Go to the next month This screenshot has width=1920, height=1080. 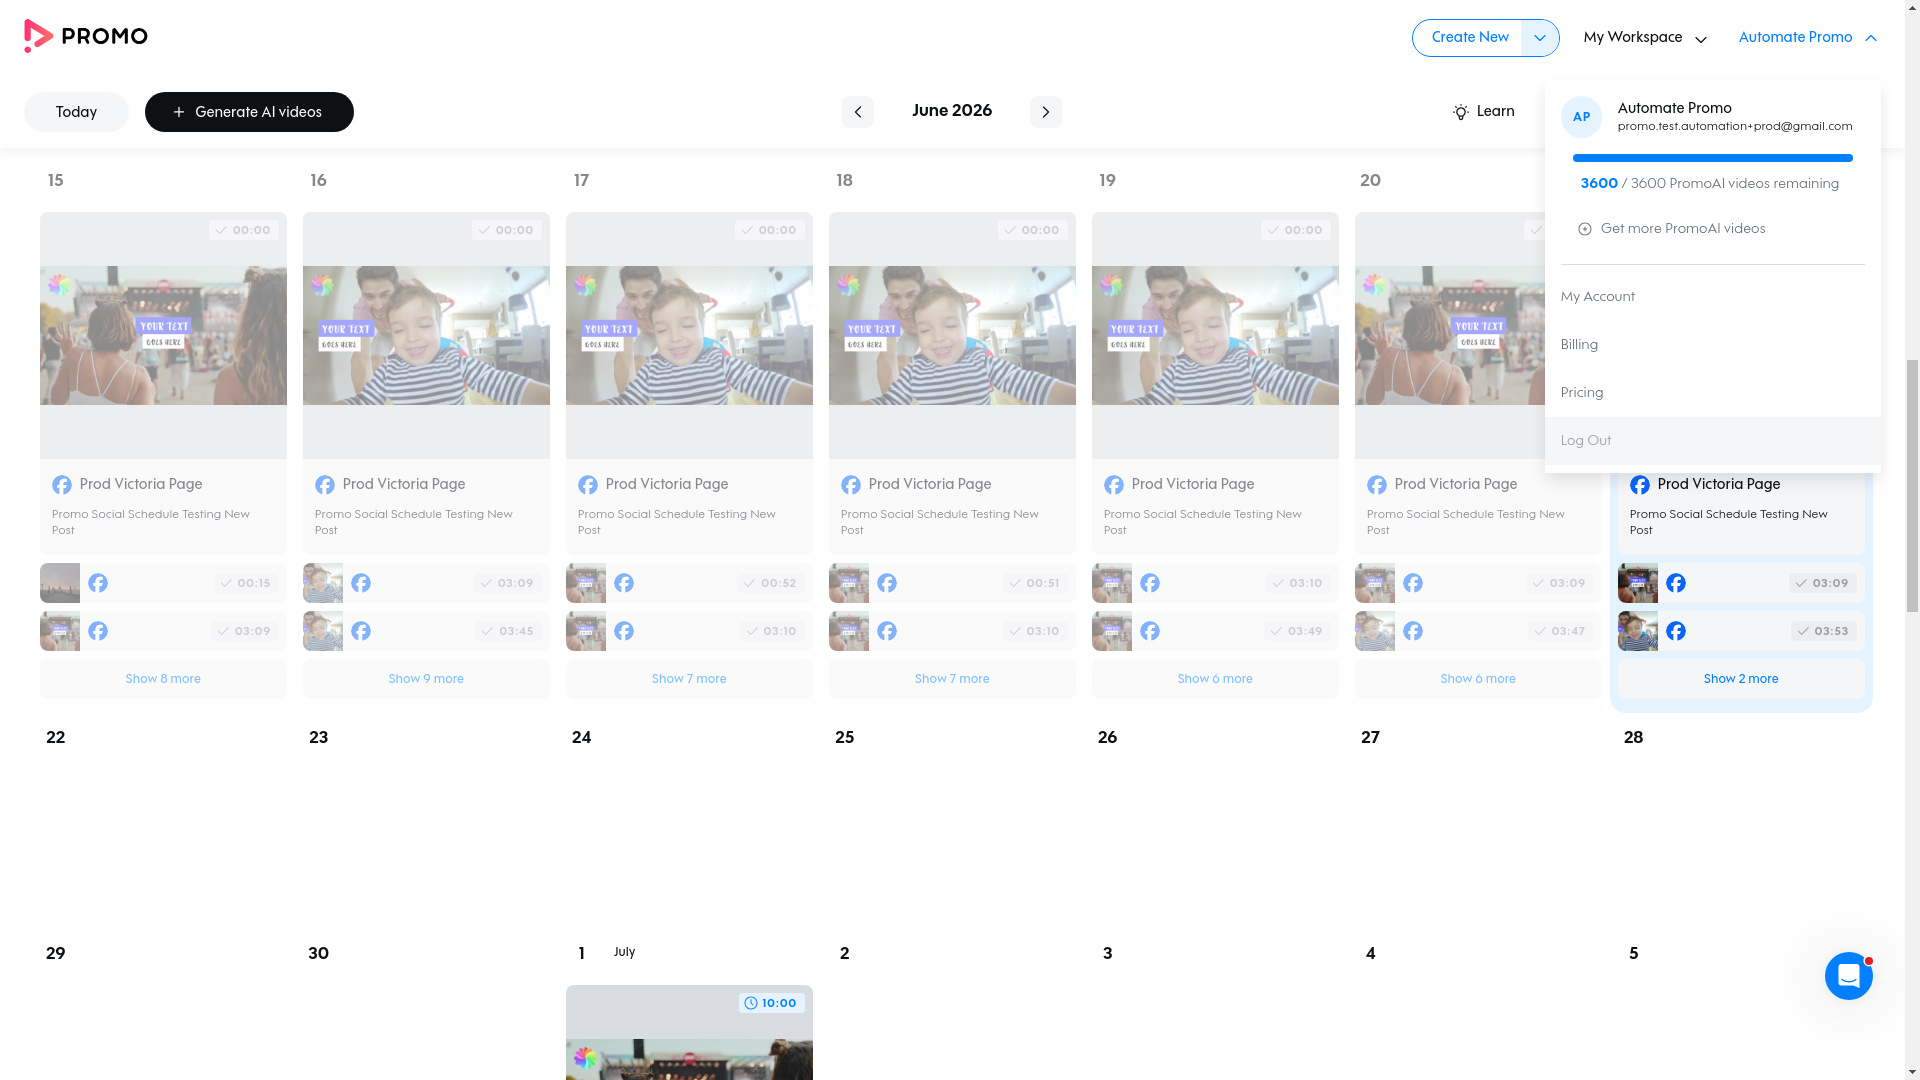(x=1046, y=112)
